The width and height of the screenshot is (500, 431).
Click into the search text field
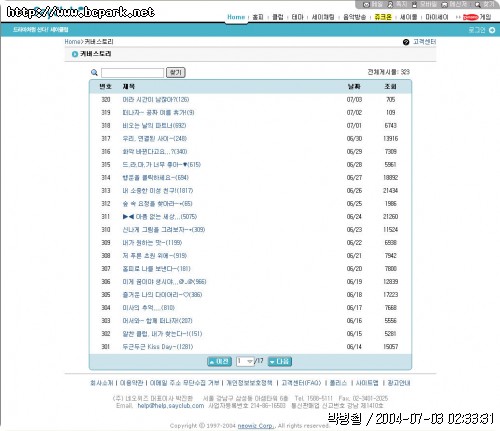click(x=132, y=73)
